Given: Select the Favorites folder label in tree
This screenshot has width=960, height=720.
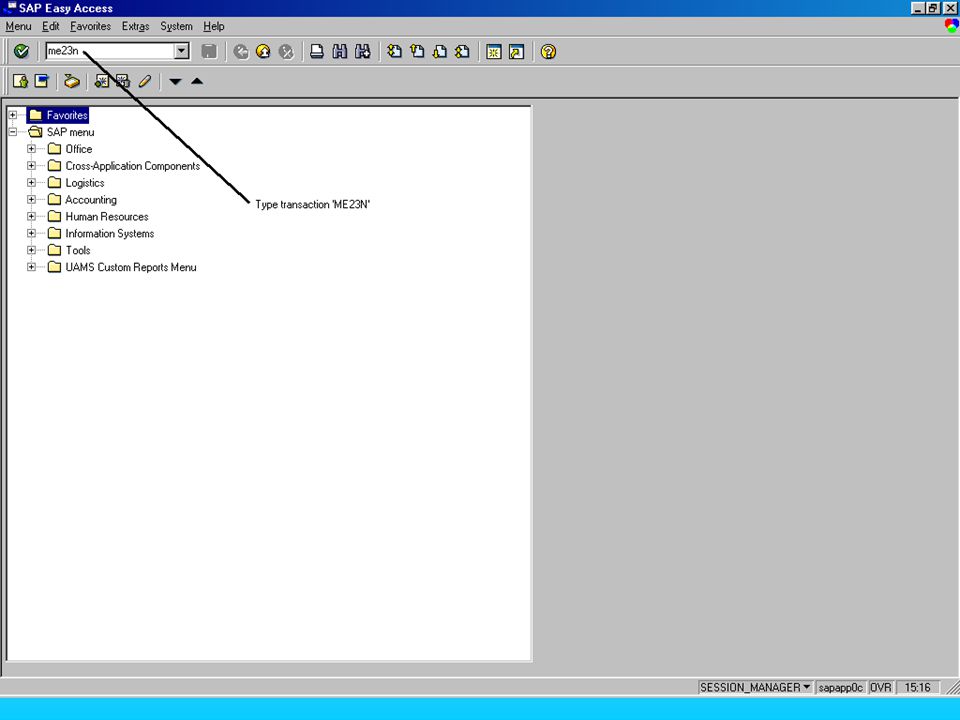Looking at the screenshot, I should [x=67, y=115].
